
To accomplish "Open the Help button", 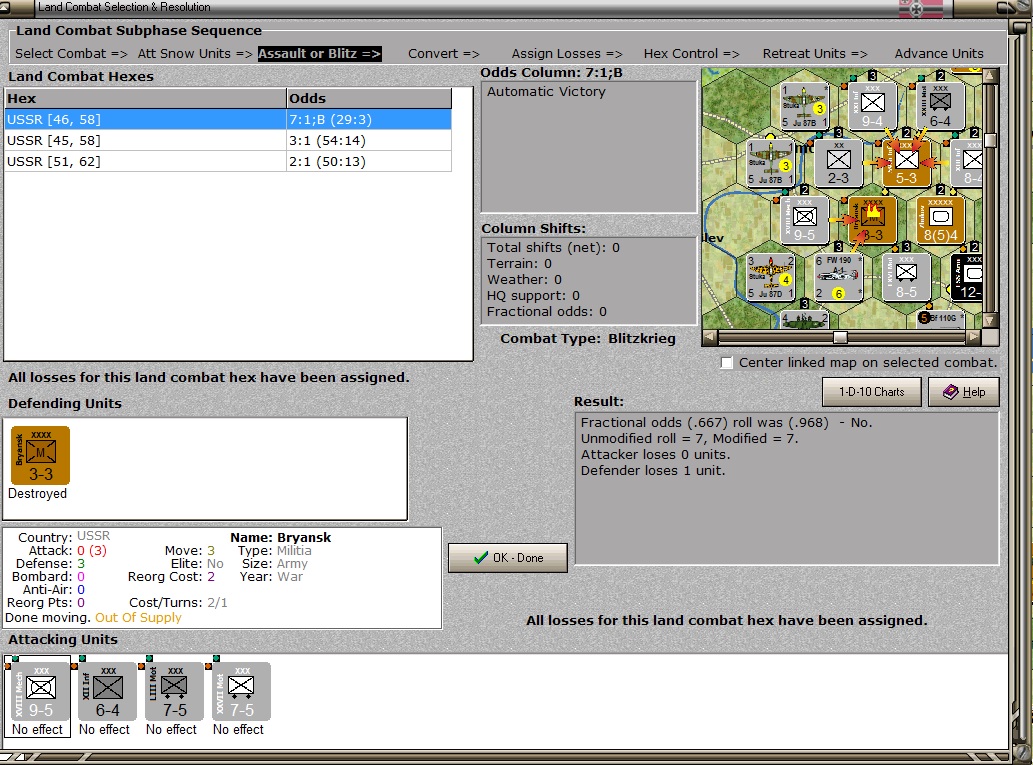I will click(964, 392).
